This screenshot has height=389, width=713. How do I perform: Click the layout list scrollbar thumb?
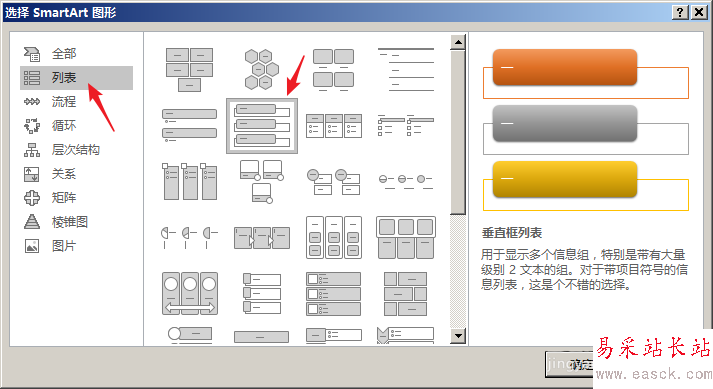tap(458, 132)
